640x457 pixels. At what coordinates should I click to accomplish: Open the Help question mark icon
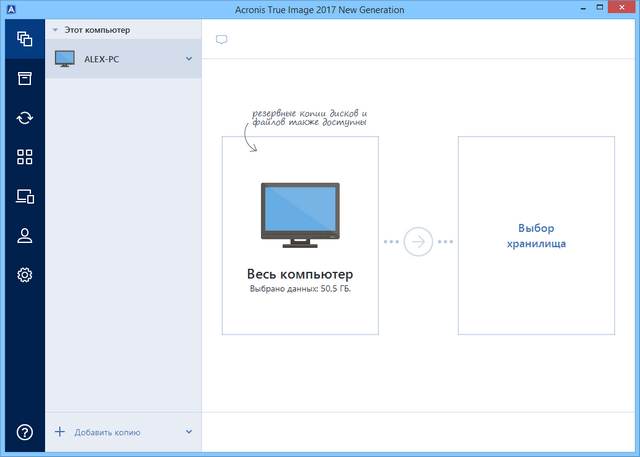click(22, 432)
